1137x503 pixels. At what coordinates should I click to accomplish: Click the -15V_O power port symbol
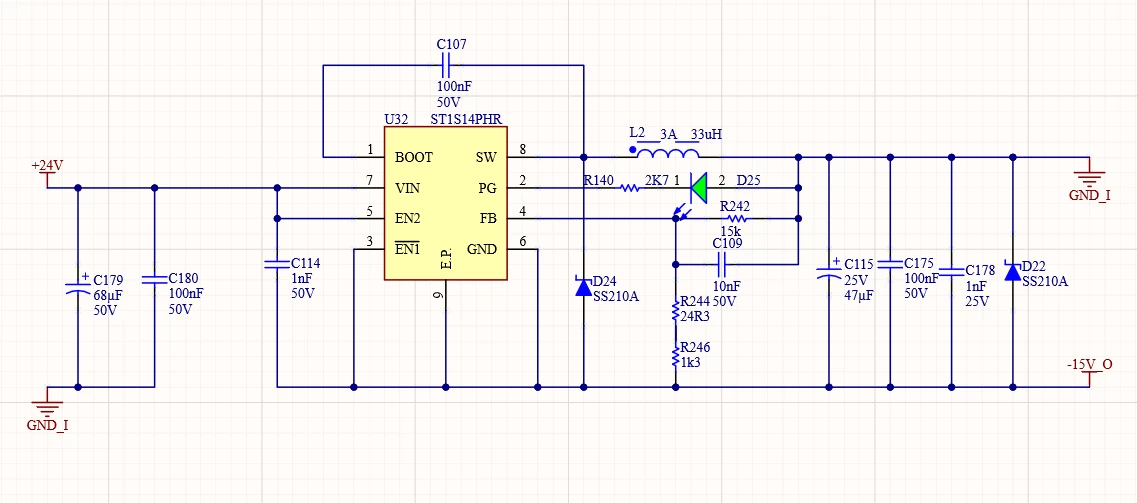tap(1089, 371)
